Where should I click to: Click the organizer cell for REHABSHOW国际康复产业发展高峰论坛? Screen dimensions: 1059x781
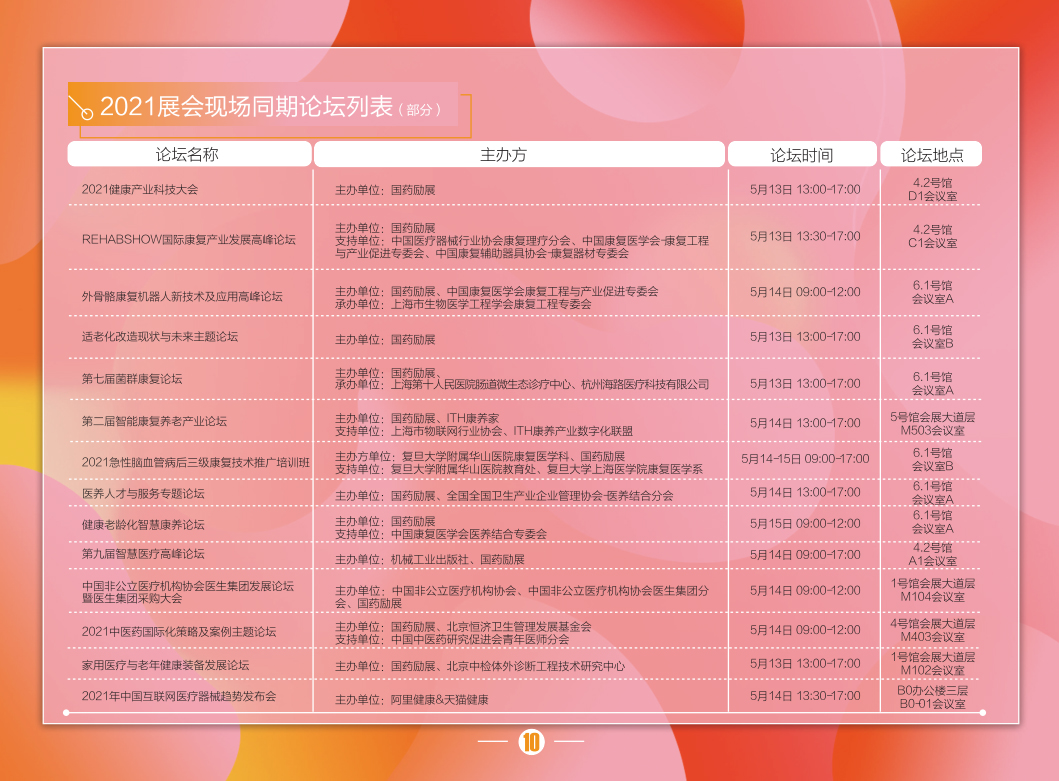[x=522, y=241]
